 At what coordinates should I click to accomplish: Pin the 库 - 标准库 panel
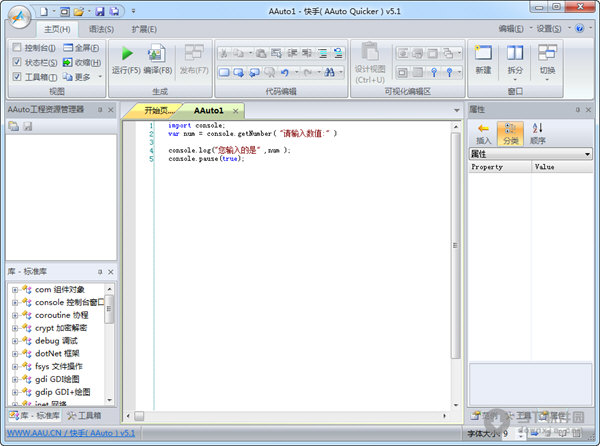pyautogui.click(x=100, y=272)
